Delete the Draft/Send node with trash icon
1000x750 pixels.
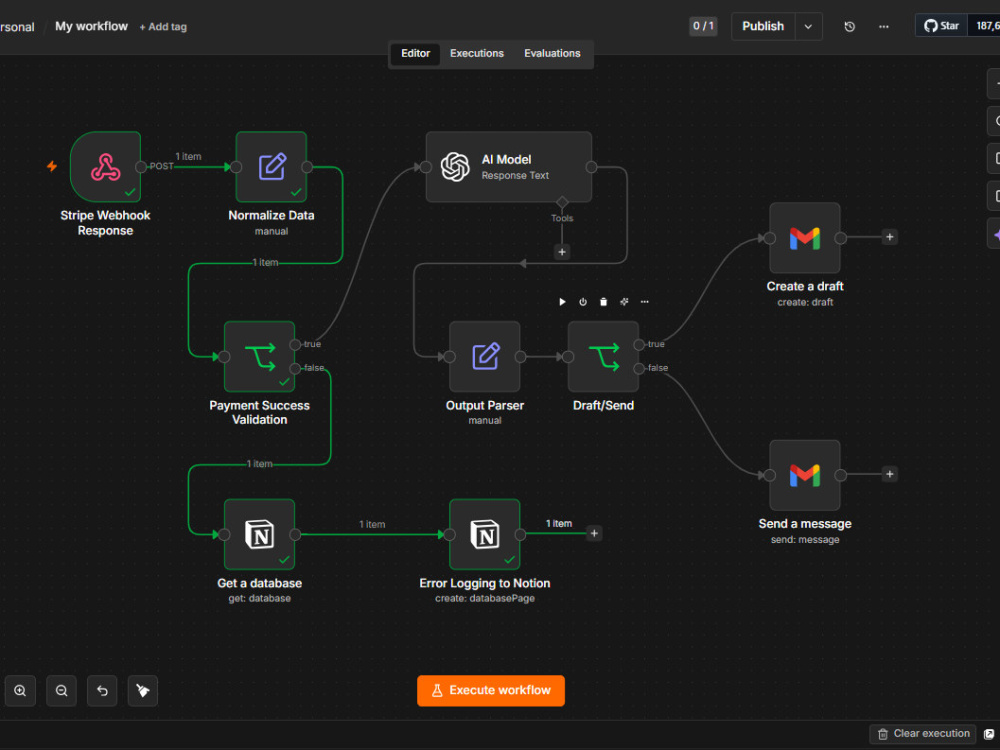(x=603, y=302)
